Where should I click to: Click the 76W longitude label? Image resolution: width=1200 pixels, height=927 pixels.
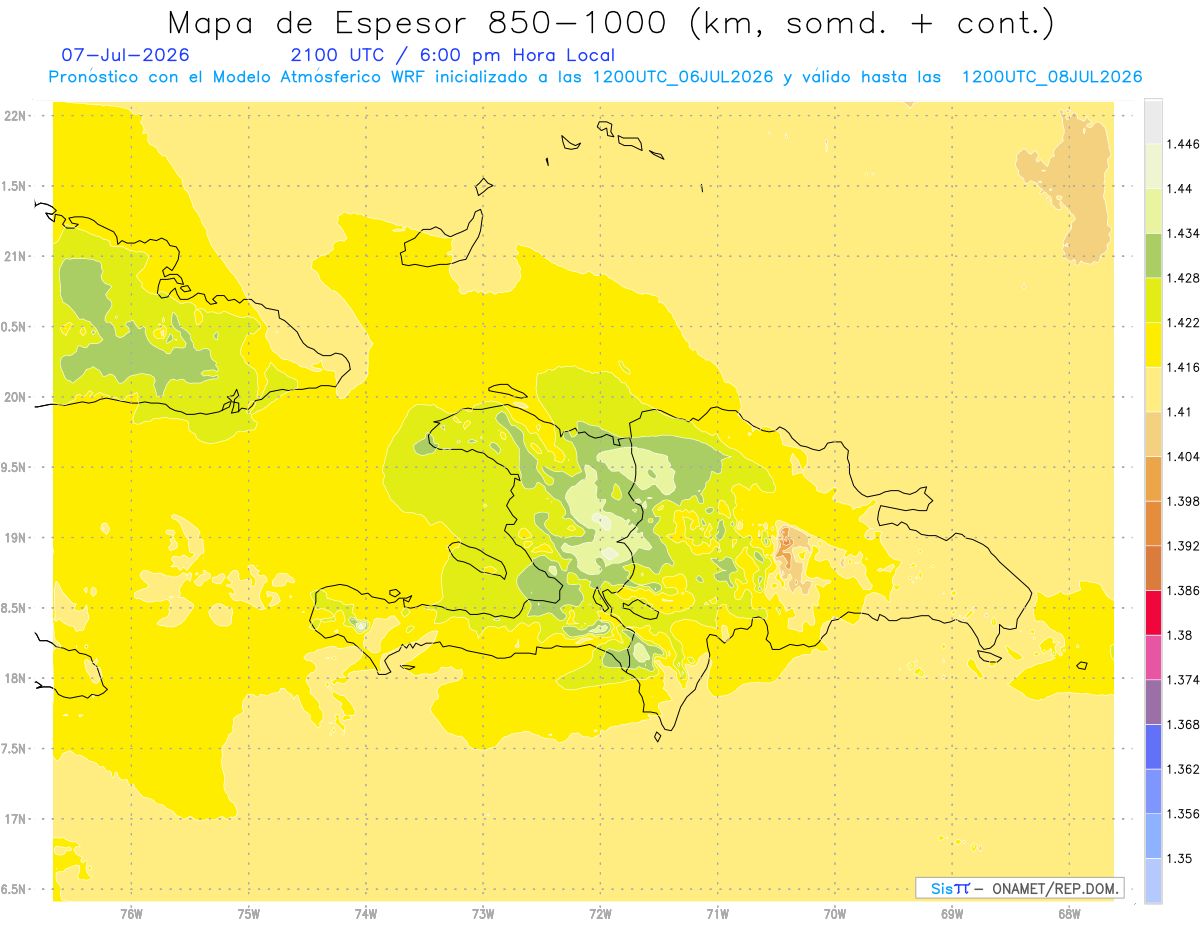click(x=131, y=913)
